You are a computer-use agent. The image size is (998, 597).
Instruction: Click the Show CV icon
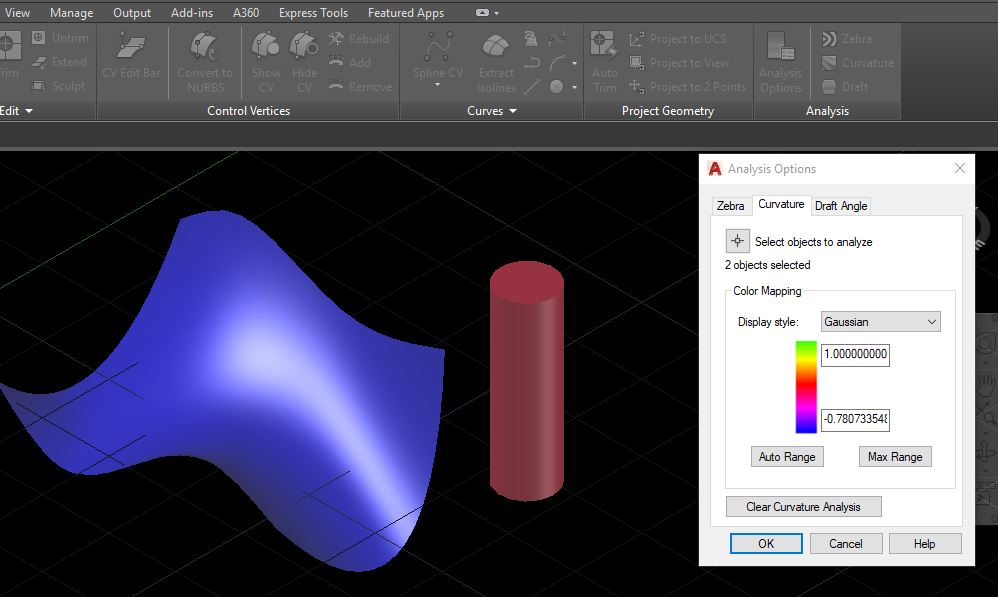[x=264, y=62]
